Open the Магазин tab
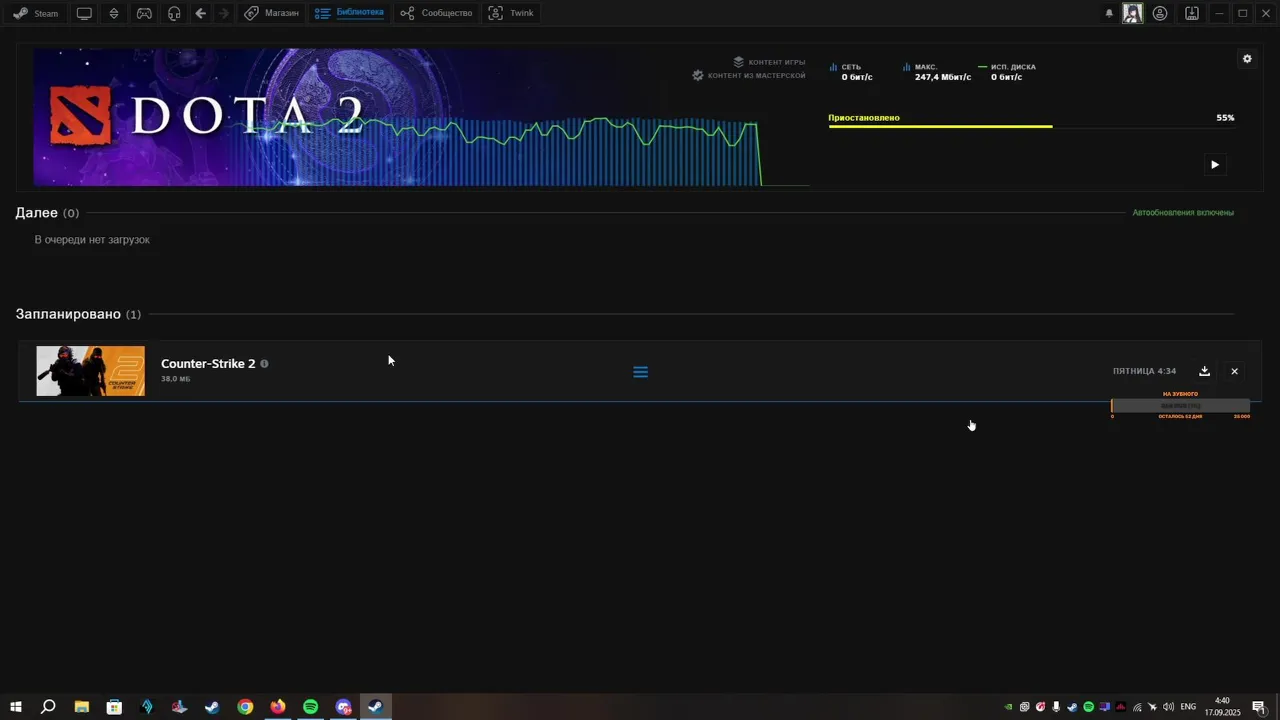Image resolution: width=1280 pixels, height=720 pixels. pyautogui.click(x=271, y=13)
